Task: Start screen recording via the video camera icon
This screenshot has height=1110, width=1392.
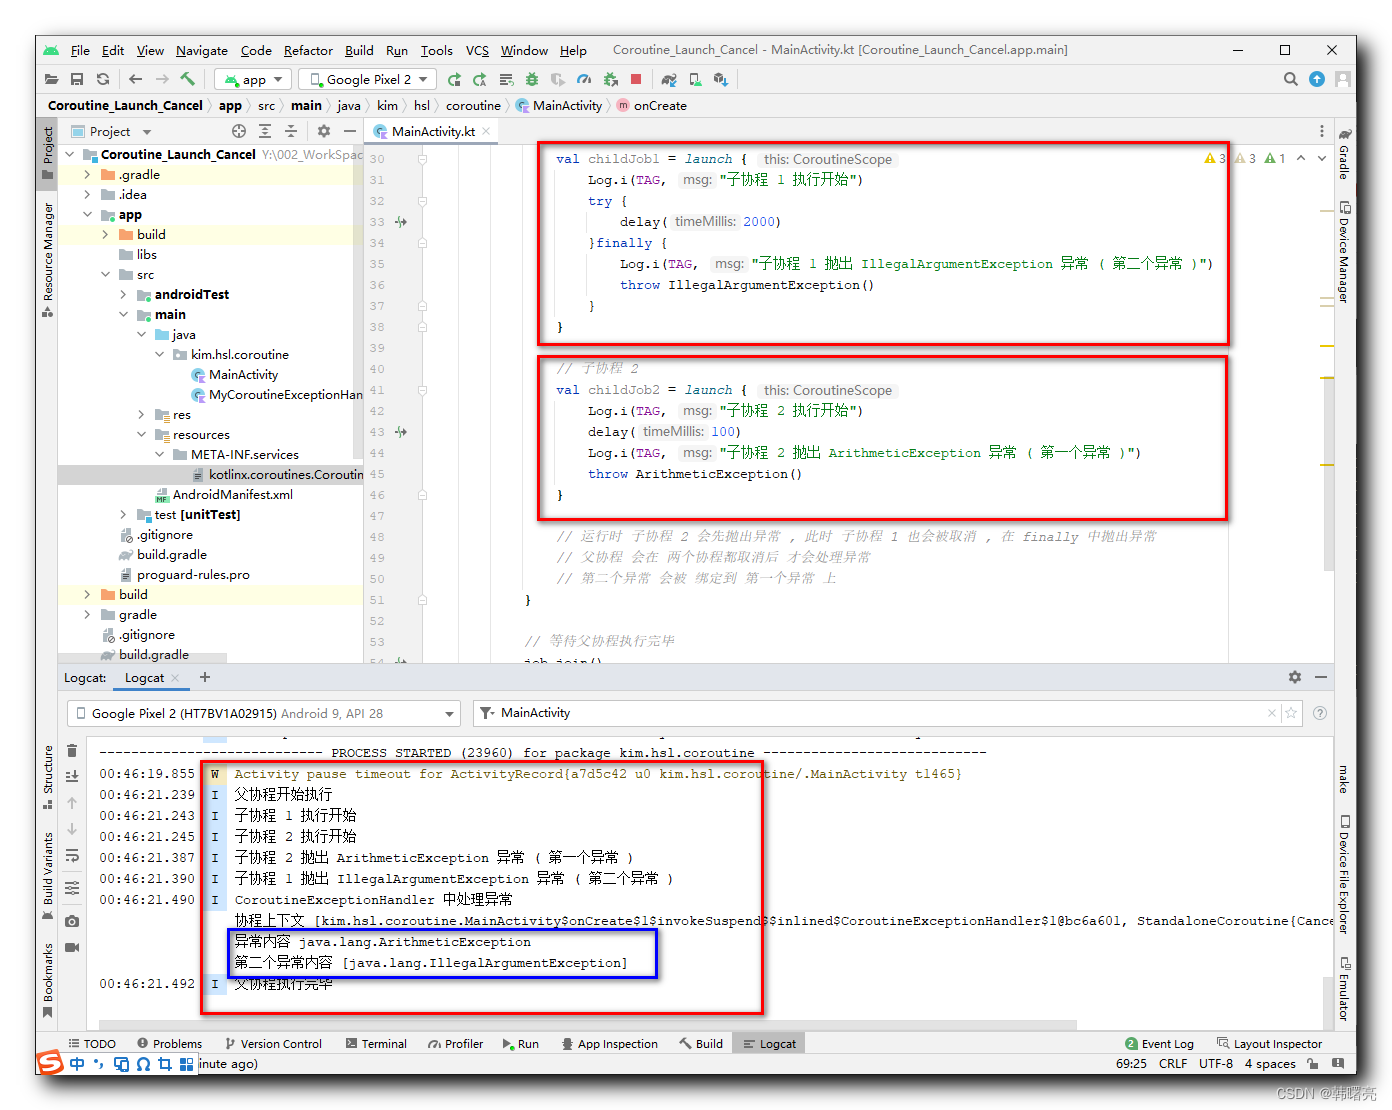Action: (72, 947)
